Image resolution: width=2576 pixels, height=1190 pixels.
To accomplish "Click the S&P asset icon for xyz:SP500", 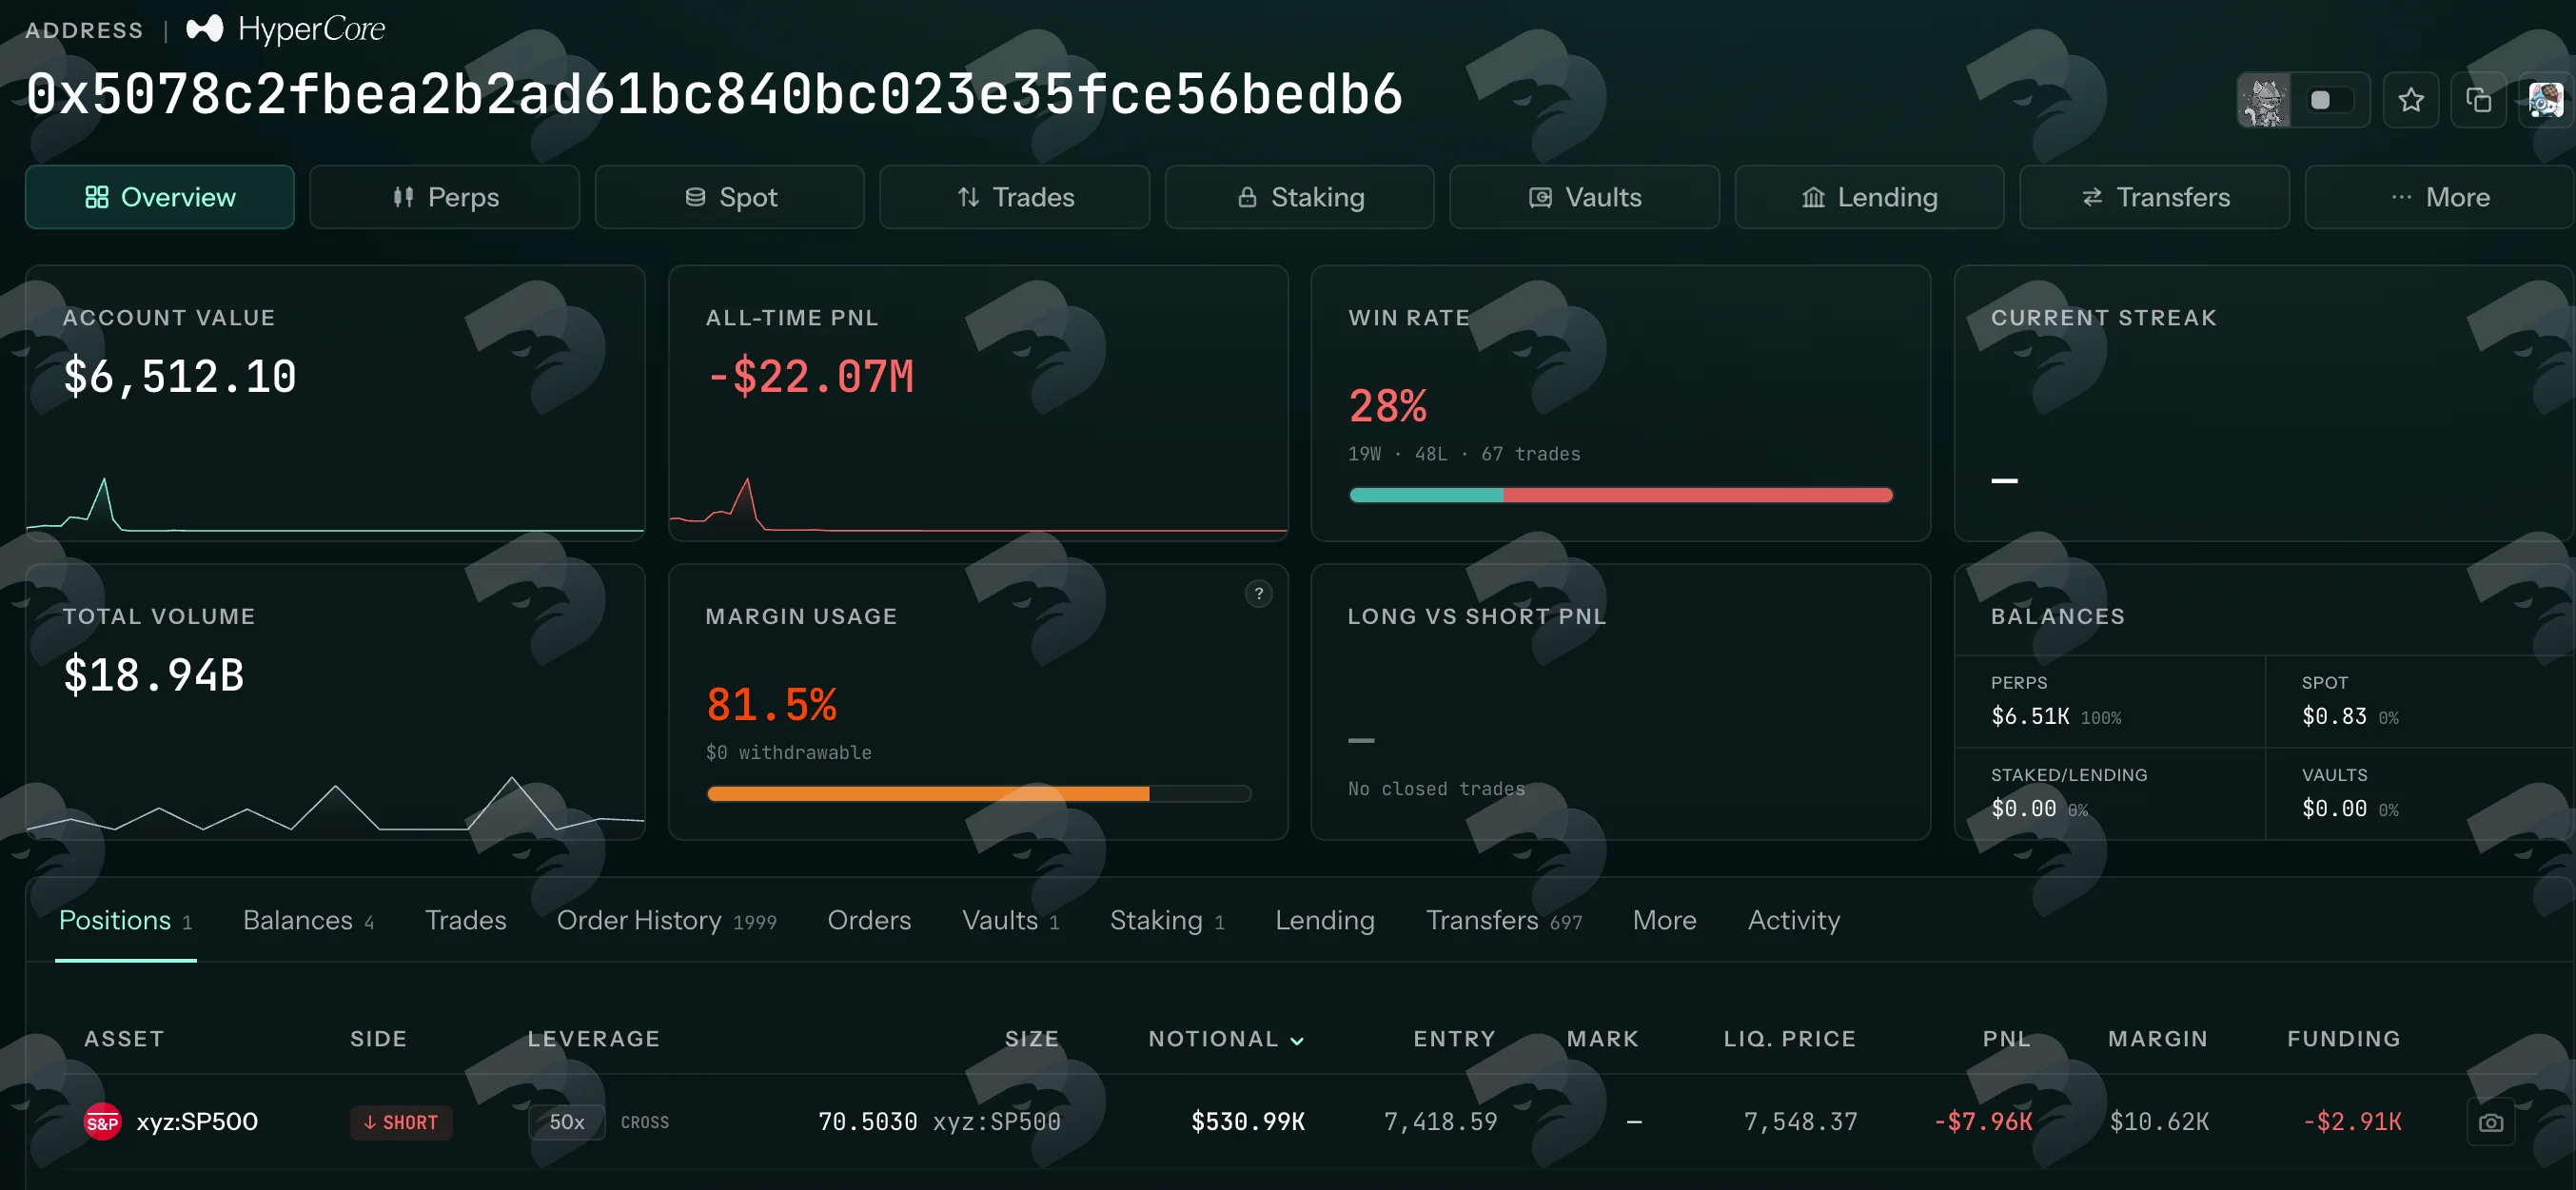I will (102, 1122).
